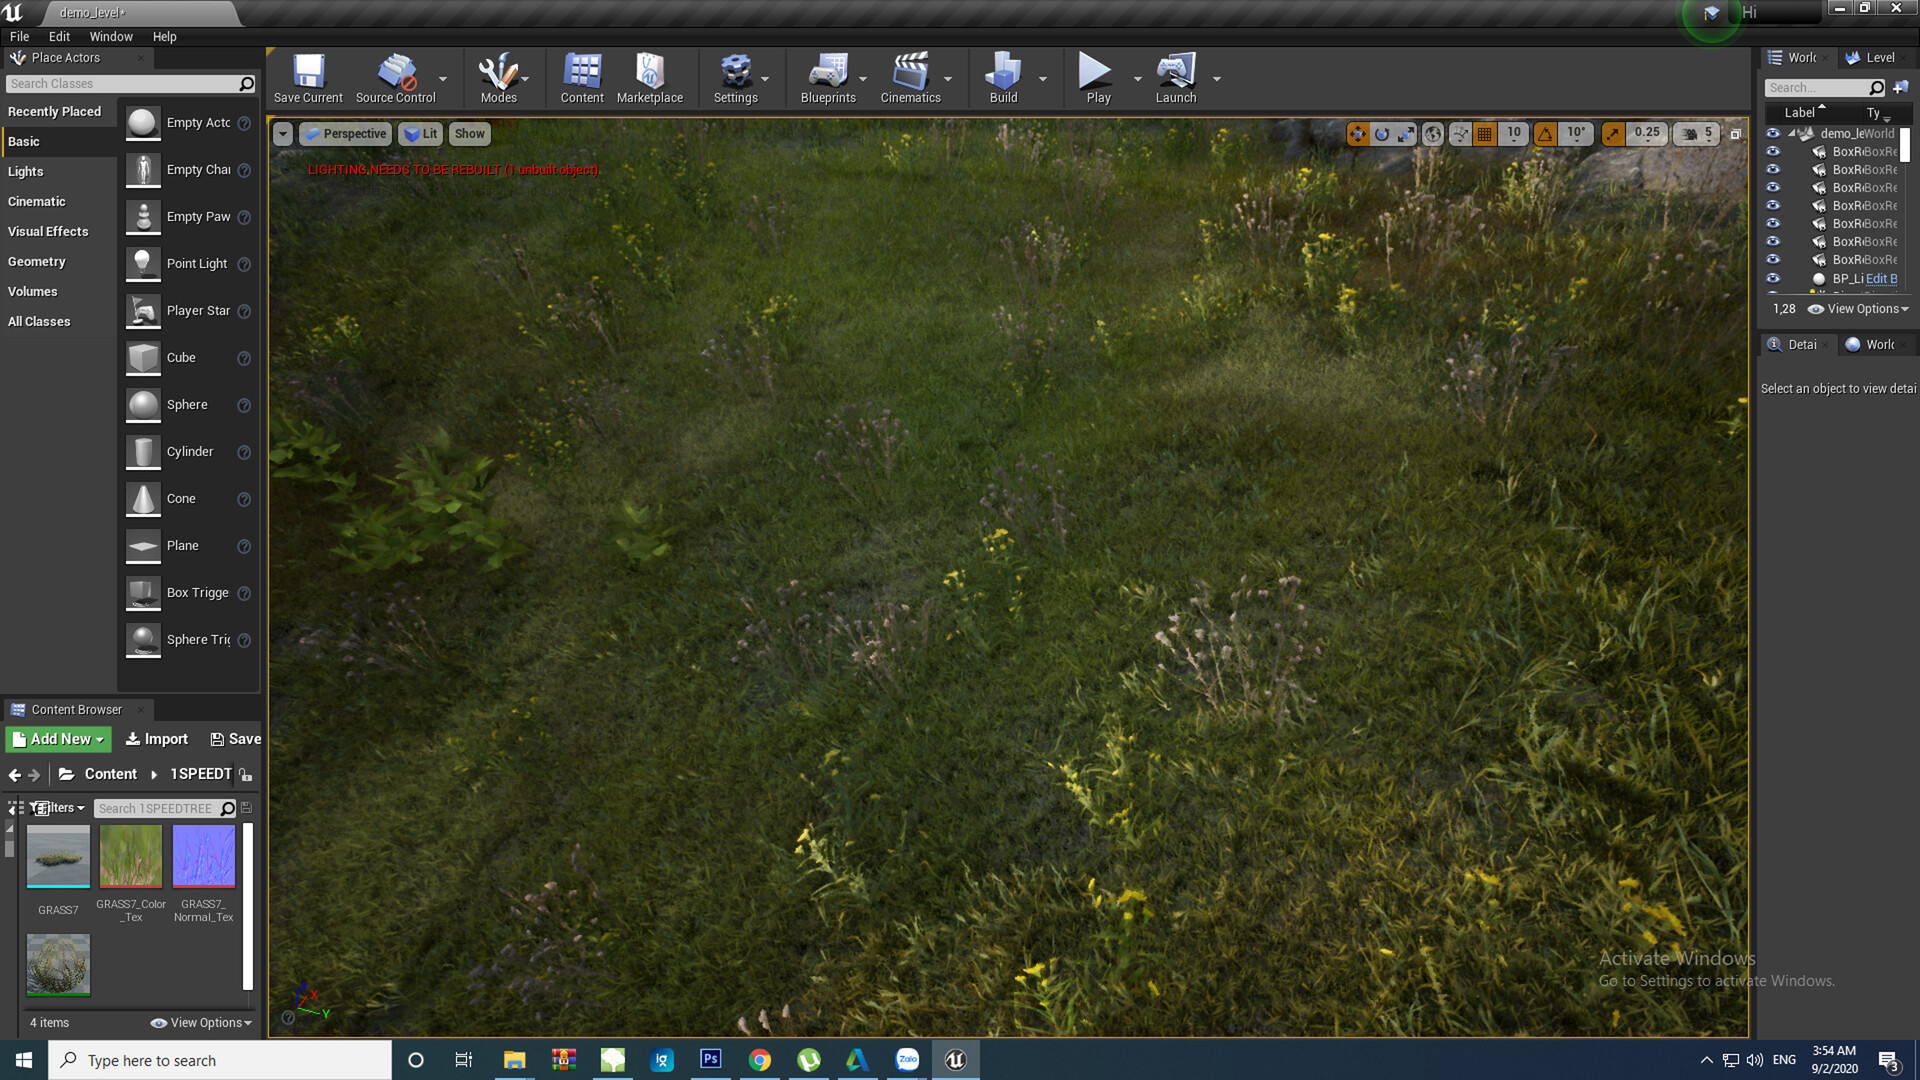Screen dimensions: 1920x1080
Task: Open View Options in the Content Browser
Action: (199, 1022)
